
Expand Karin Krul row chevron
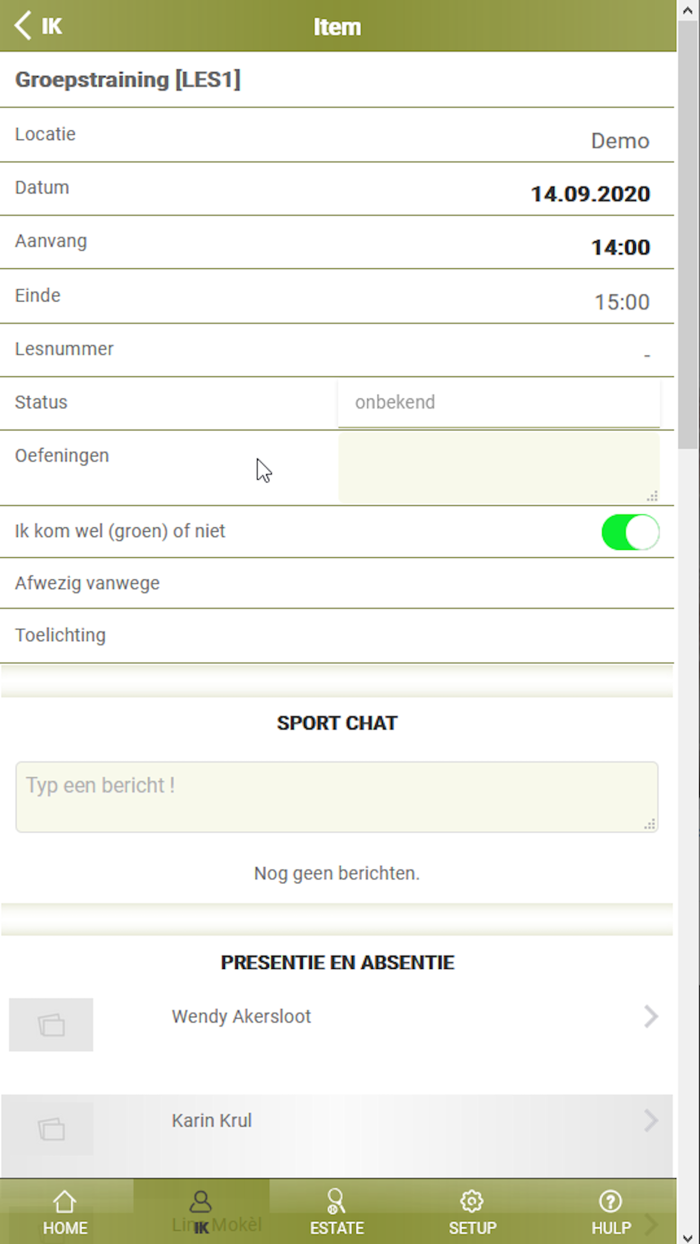(x=651, y=1121)
